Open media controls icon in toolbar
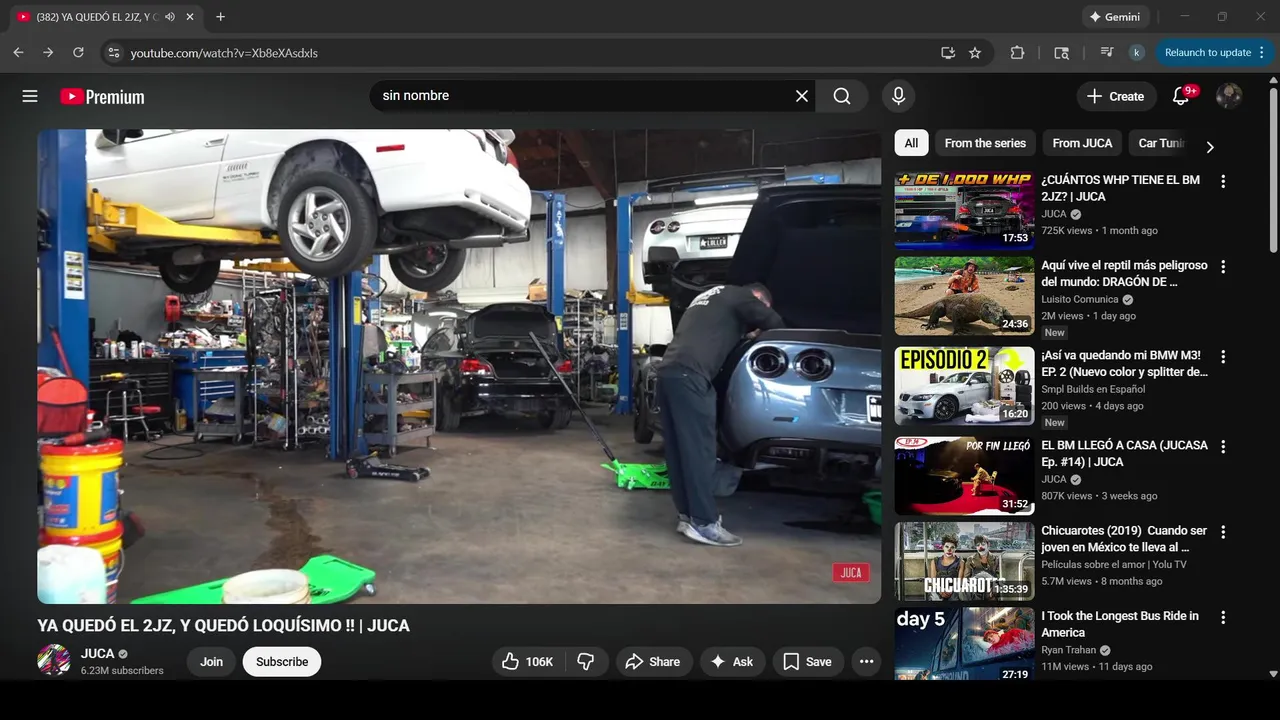The image size is (1280, 720). (x=1107, y=53)
